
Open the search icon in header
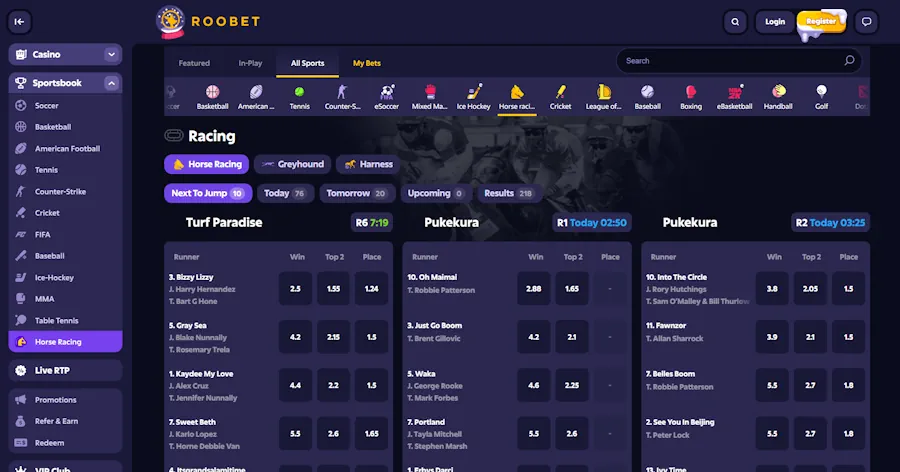pos(735,22)
